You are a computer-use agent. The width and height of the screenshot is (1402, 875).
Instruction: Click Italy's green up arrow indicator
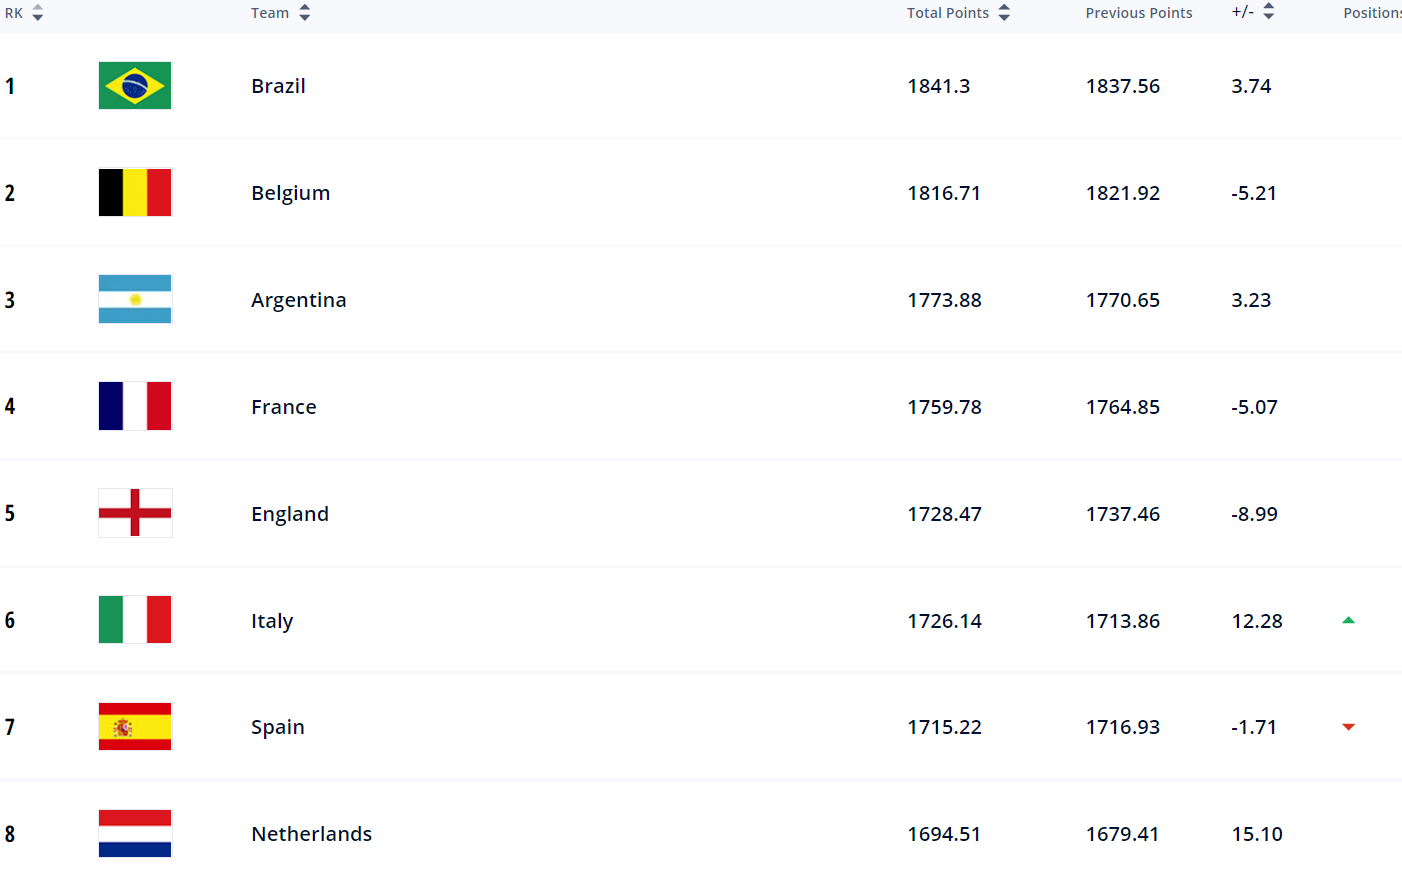1348,621
